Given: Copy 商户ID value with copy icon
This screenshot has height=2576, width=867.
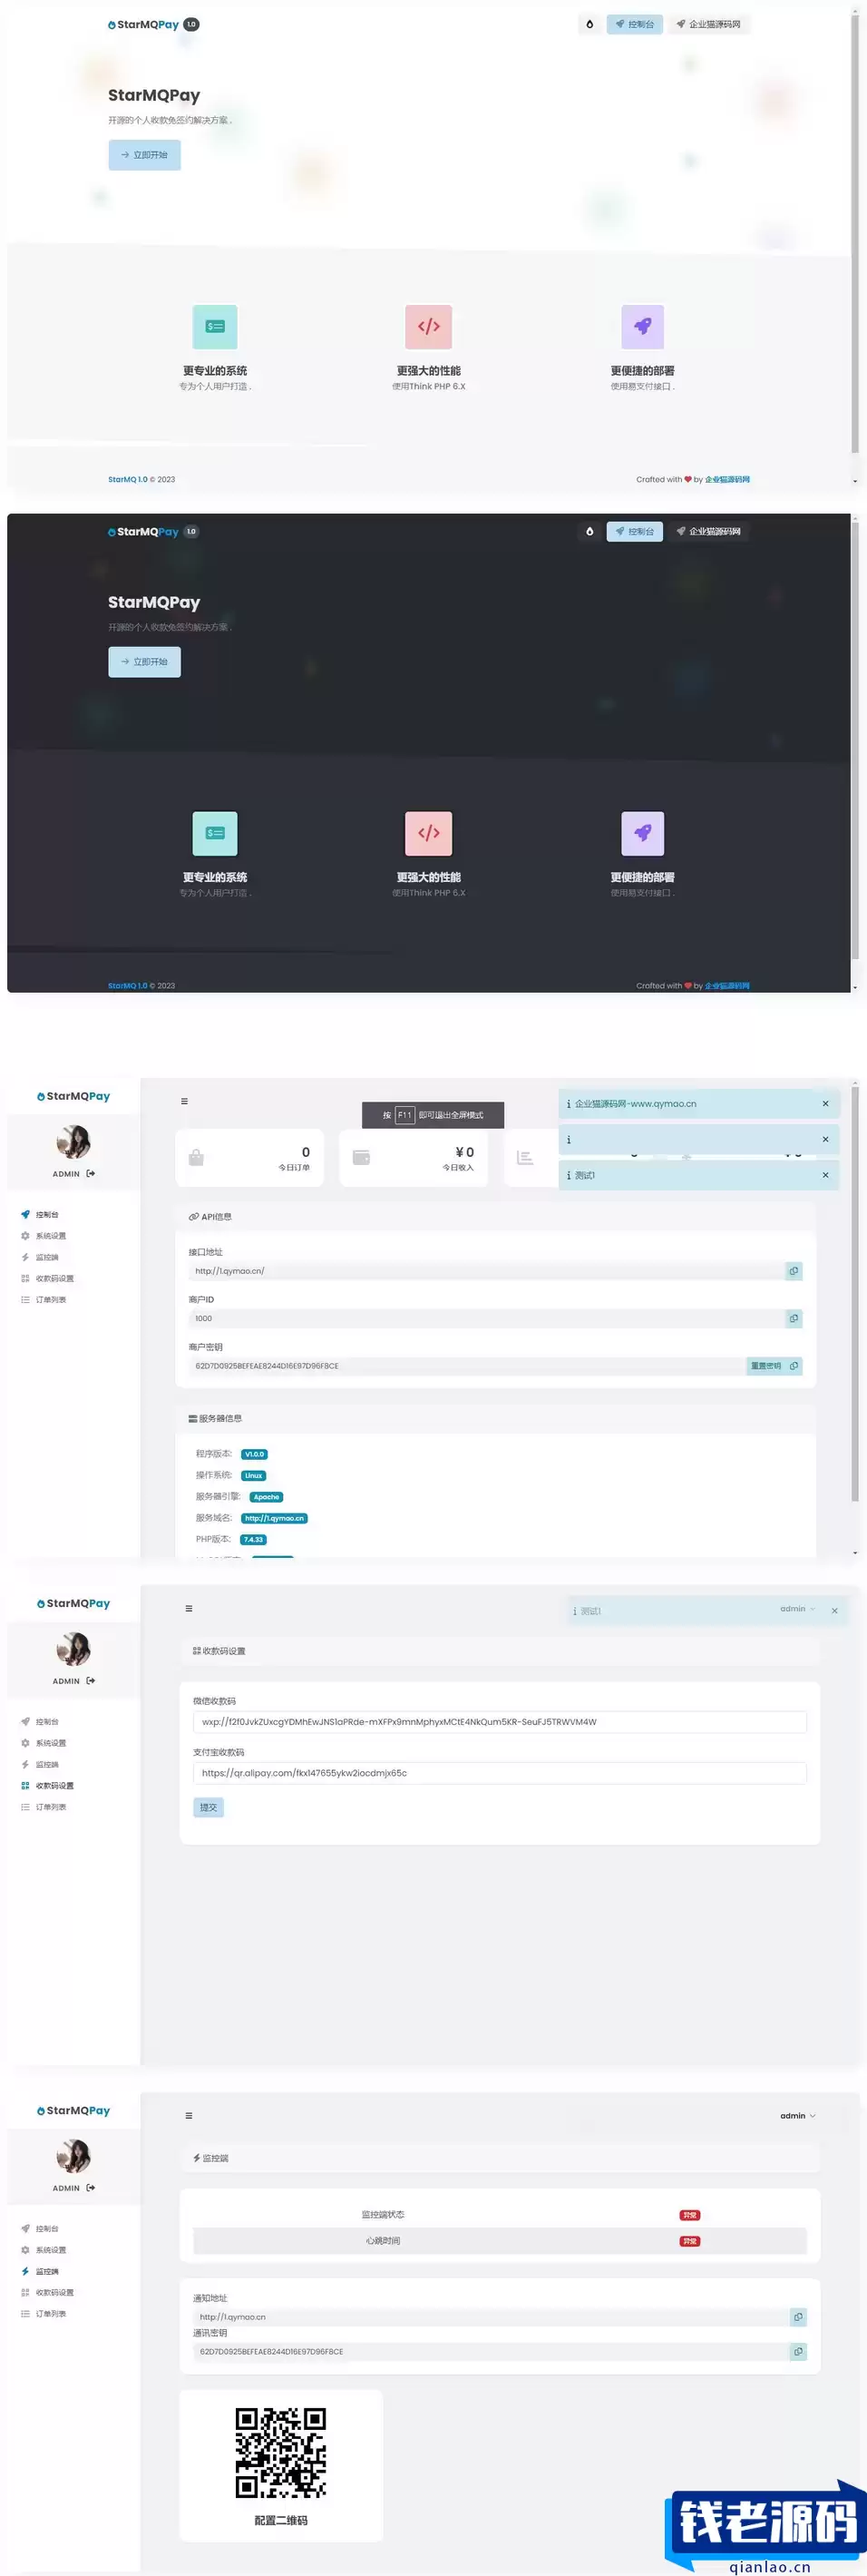Looking at the screenshot, I should tap(794, 1319).
